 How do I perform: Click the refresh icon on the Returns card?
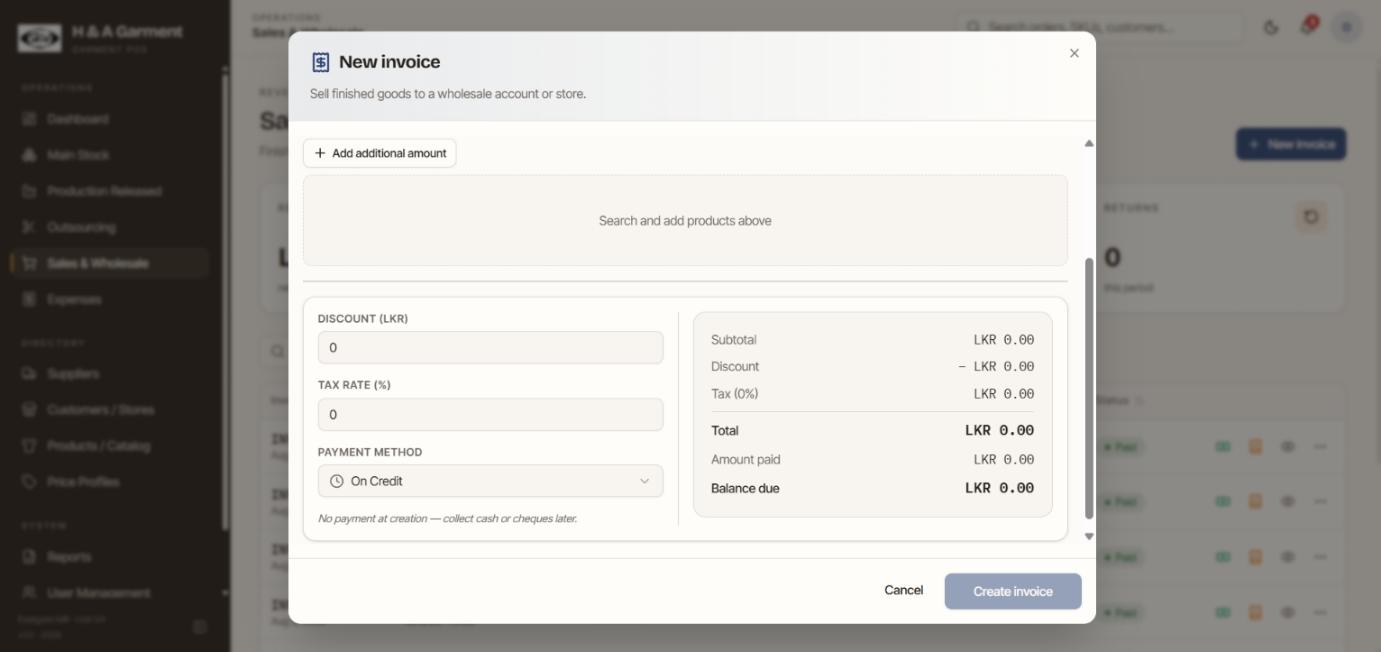pos(1311,217)
